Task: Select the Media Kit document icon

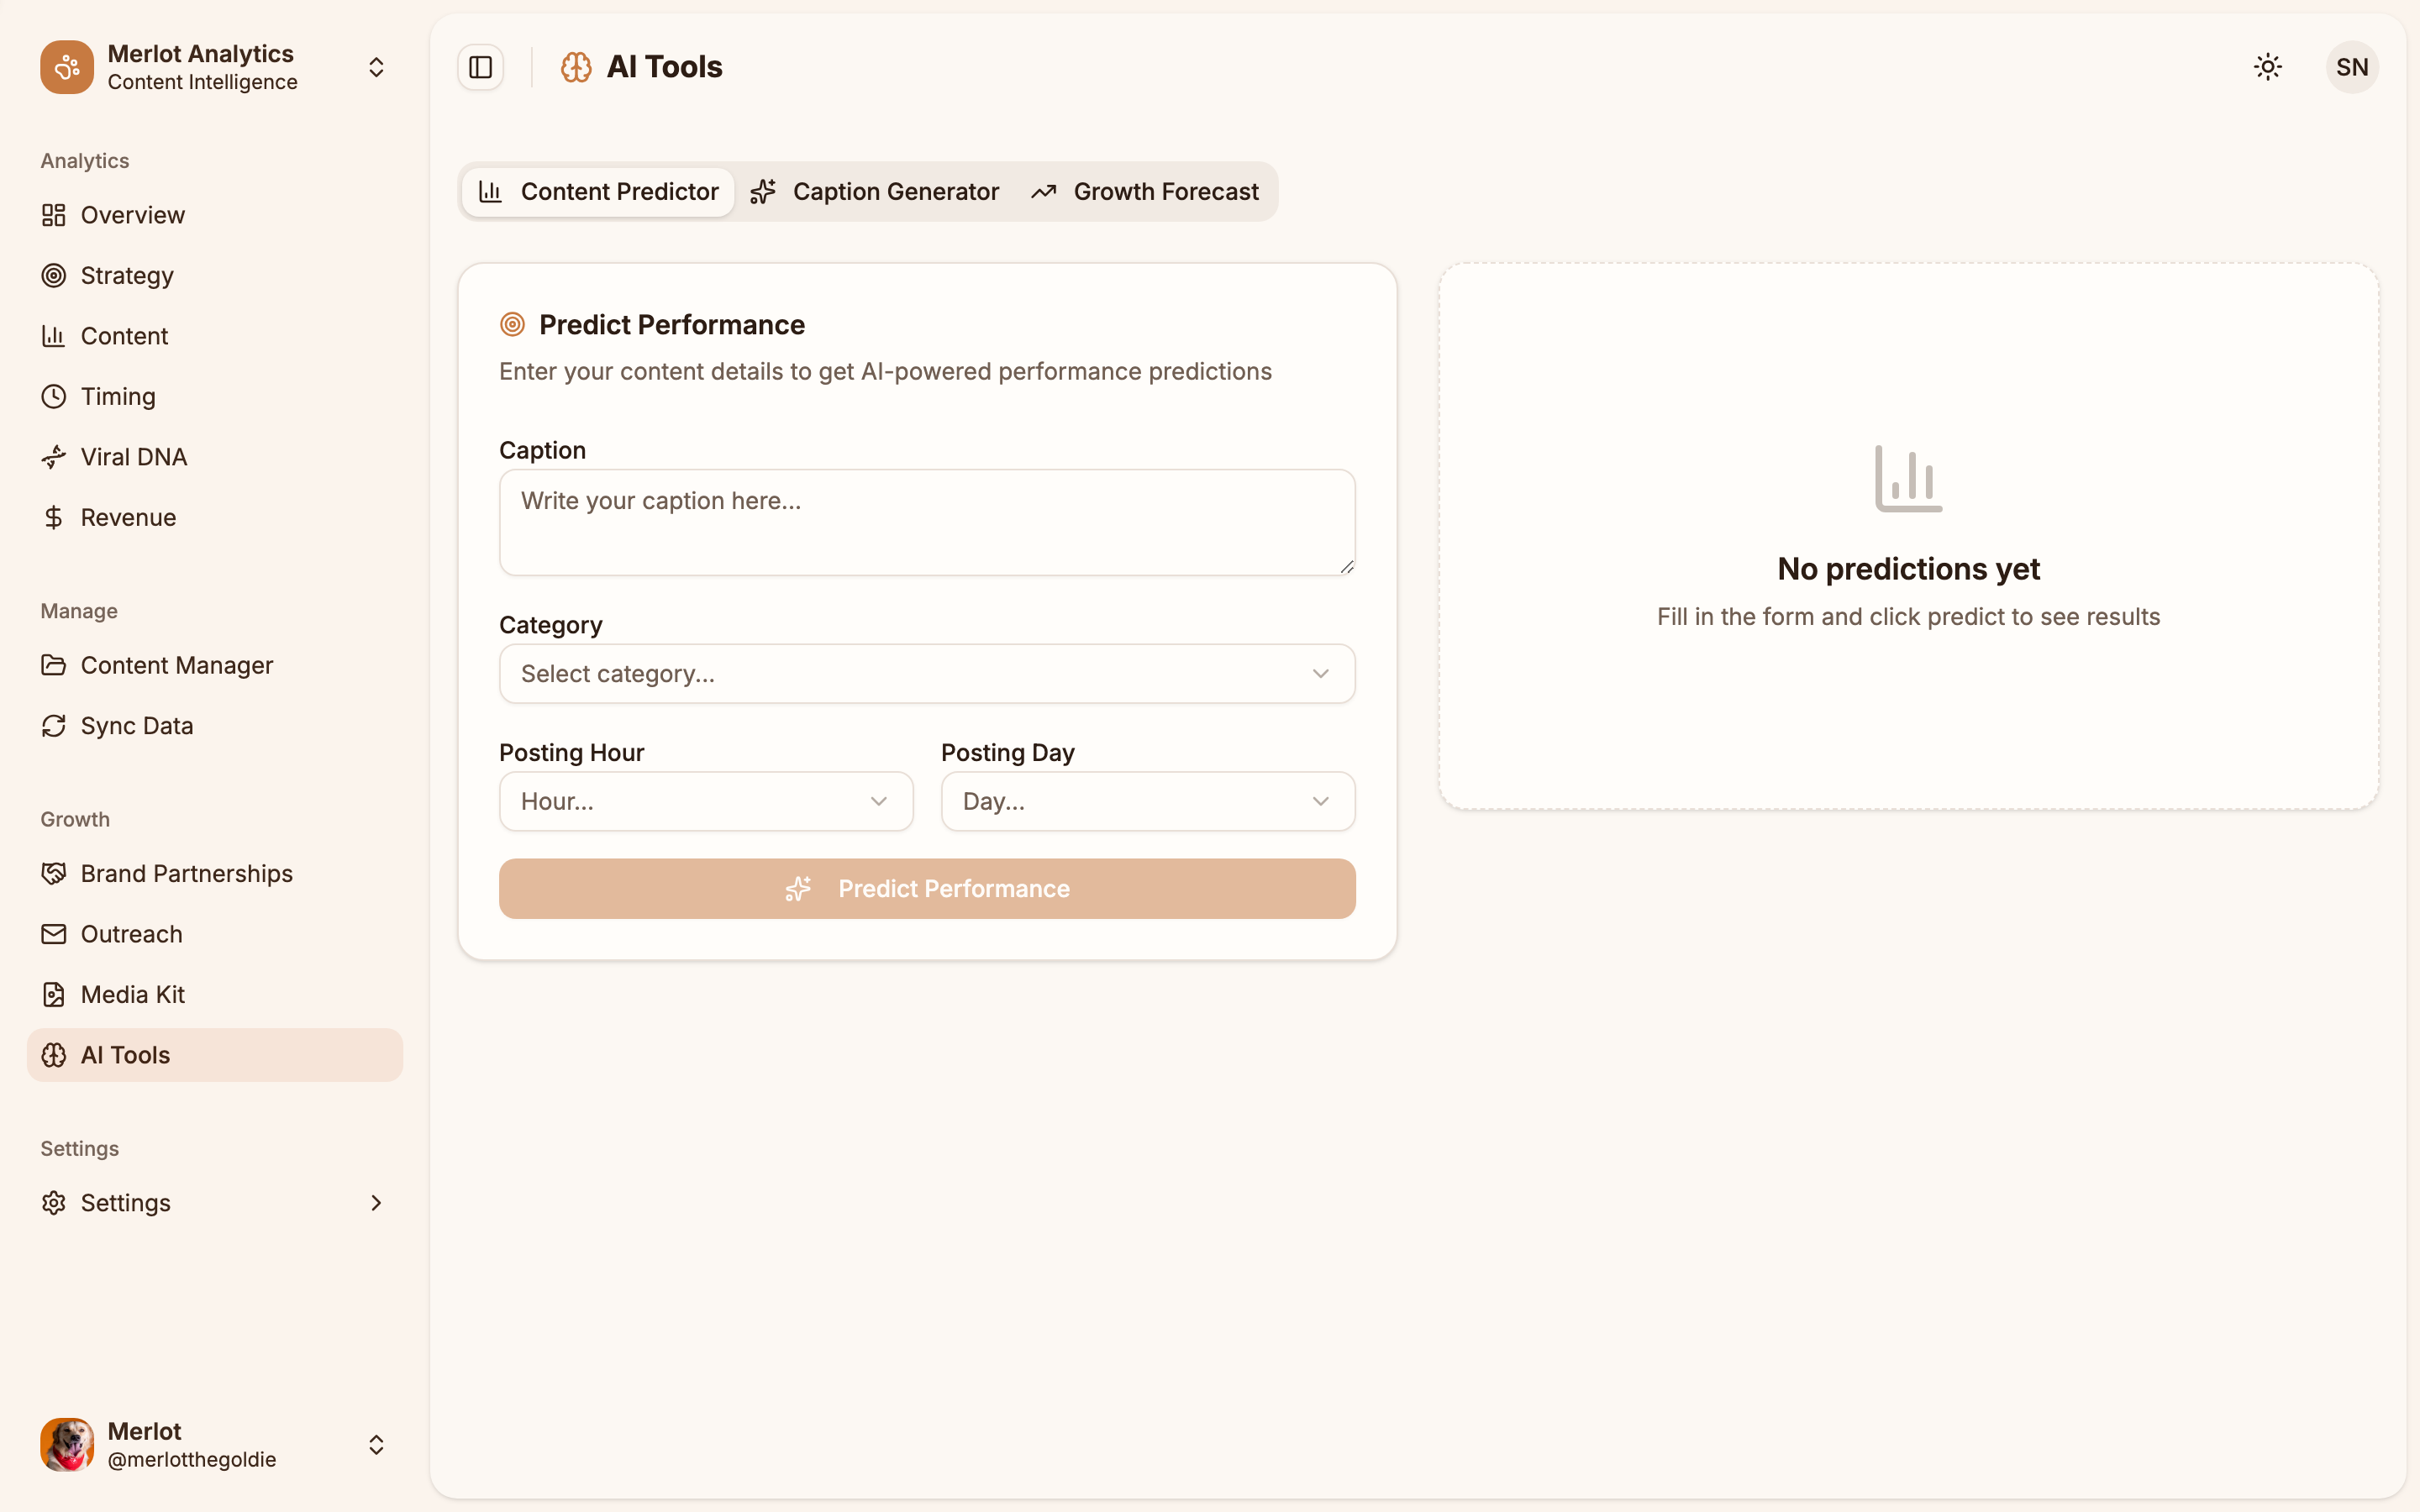Action: click(54, 994)
